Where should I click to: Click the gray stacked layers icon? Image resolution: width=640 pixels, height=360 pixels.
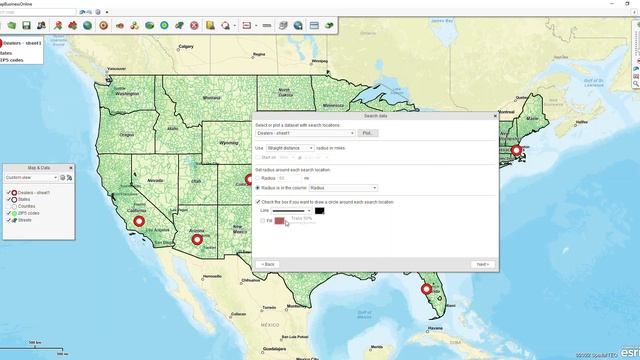pos(283,25)
